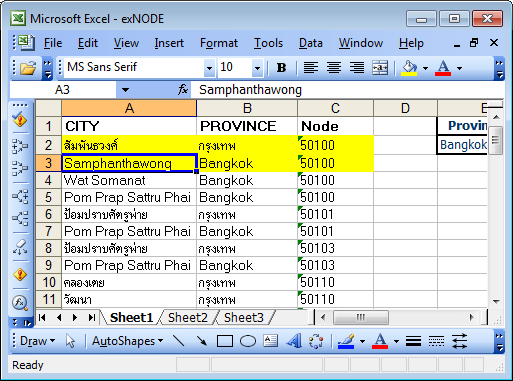The image size is (513, 381).
Task: Click Remove Dependent Arrows icon
Action: click(x=20, y=219)
